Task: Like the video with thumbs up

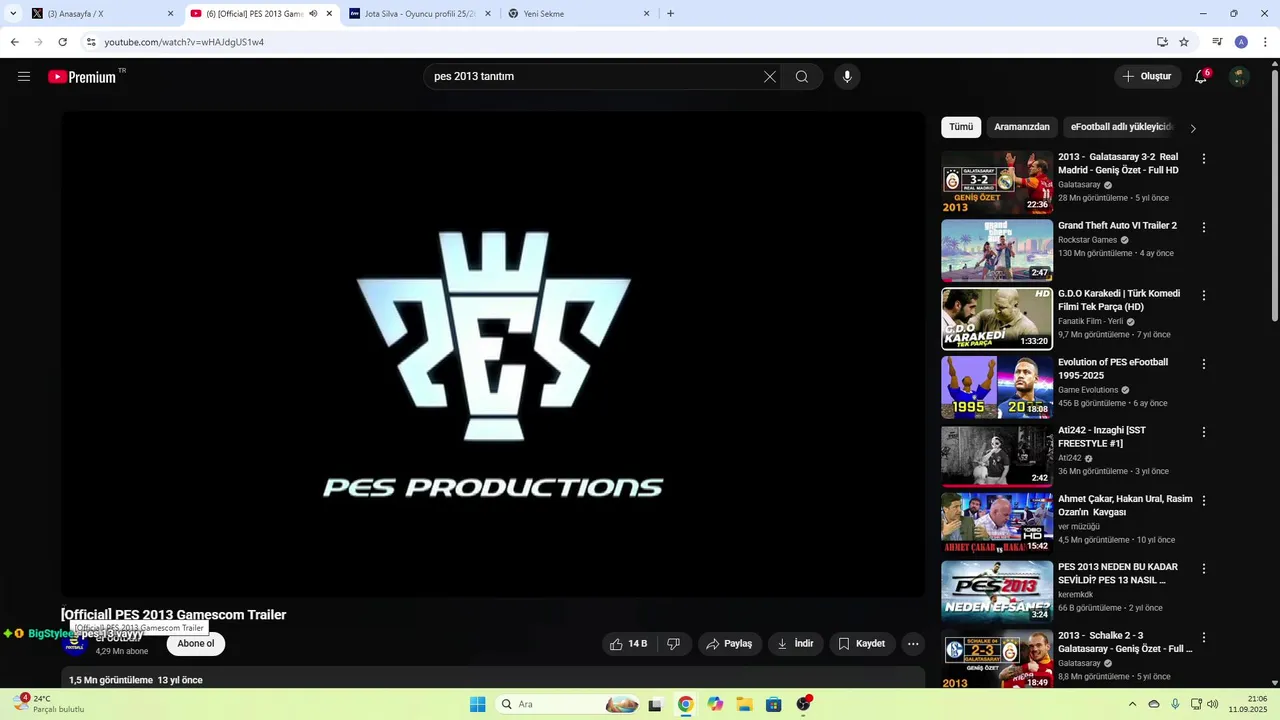Action: (x=629, y=644)
